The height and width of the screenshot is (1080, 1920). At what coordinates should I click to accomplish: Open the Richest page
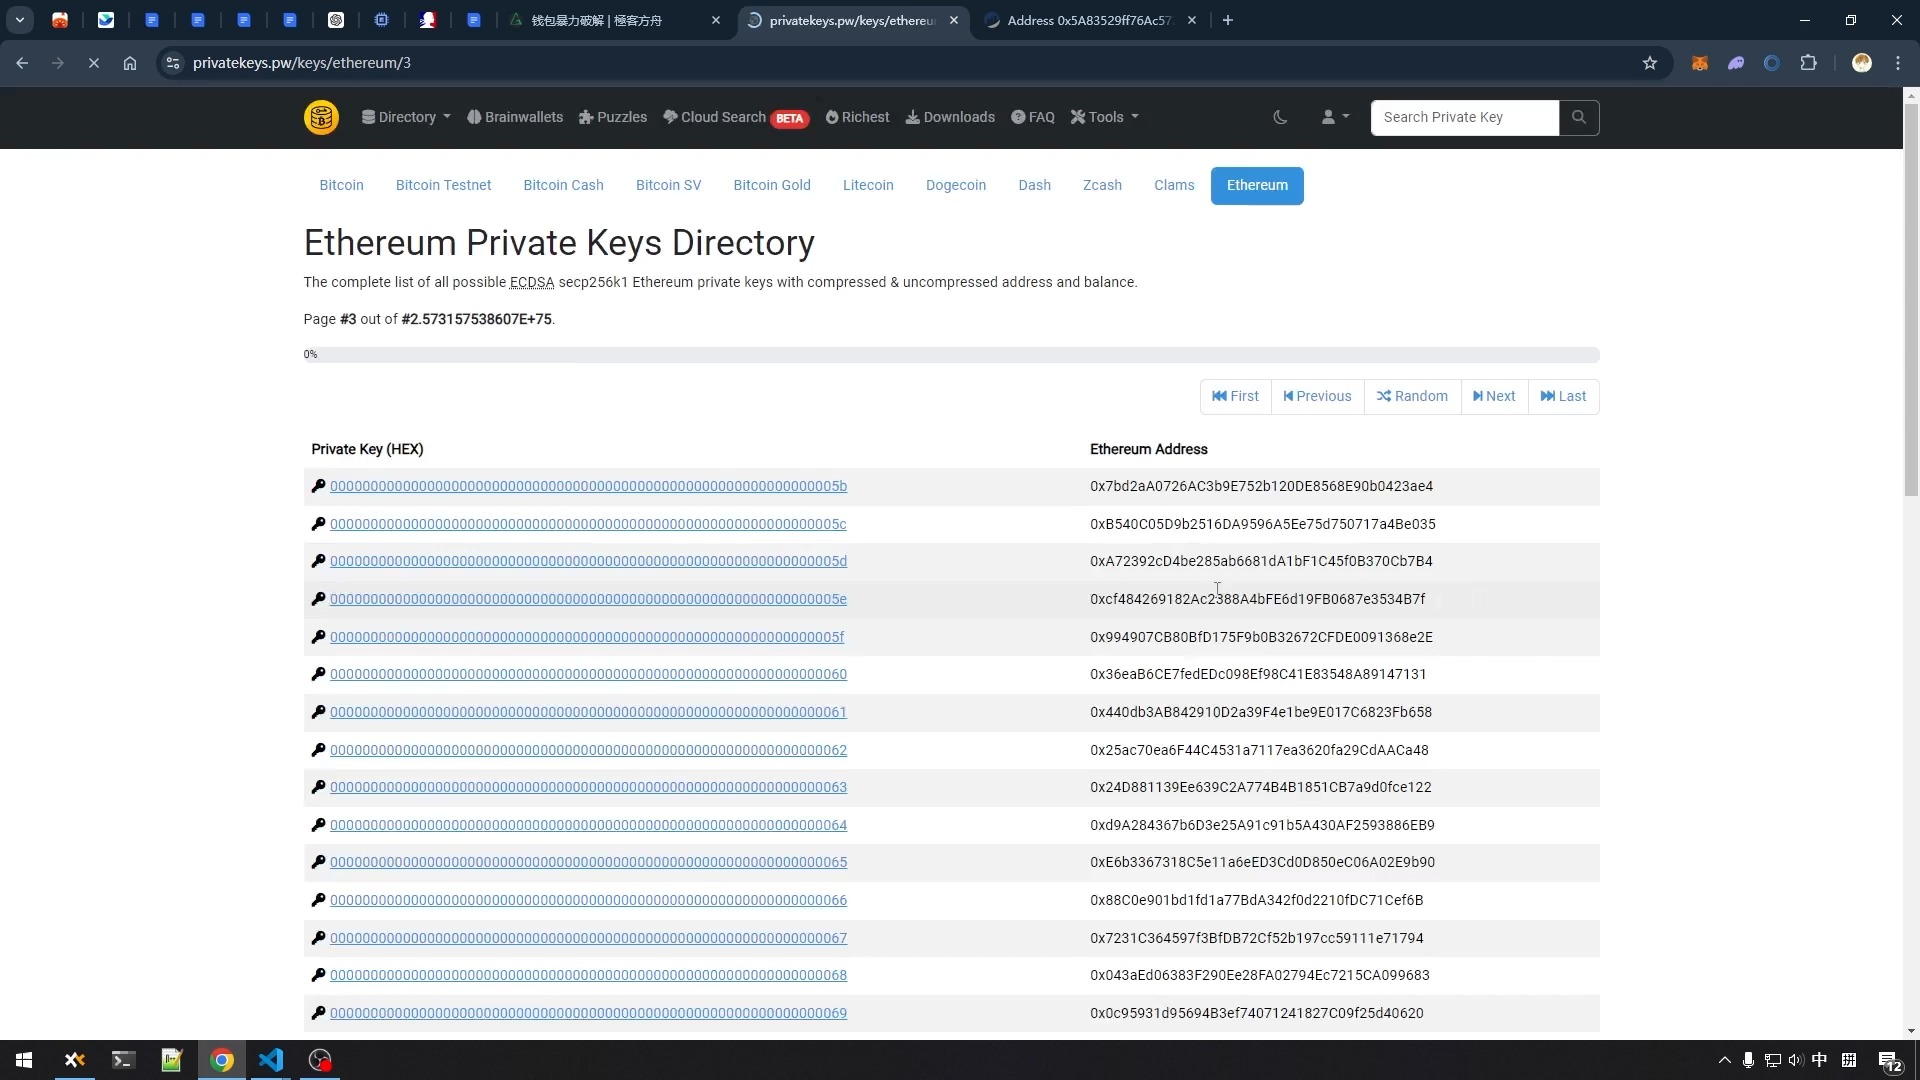pyautogui.click(x=857, y=118)
